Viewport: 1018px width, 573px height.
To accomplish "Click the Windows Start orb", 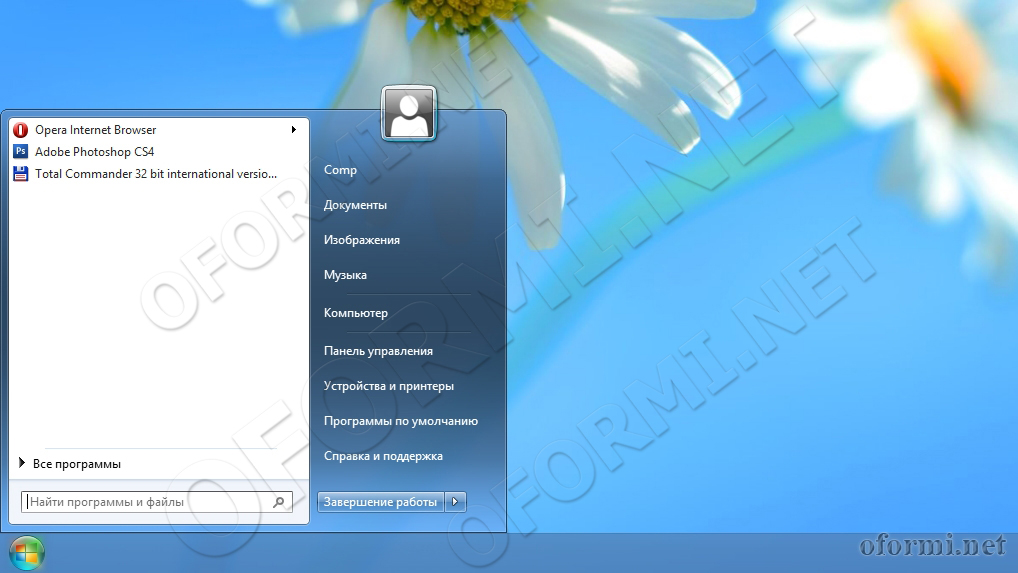I will click(27, 554).
